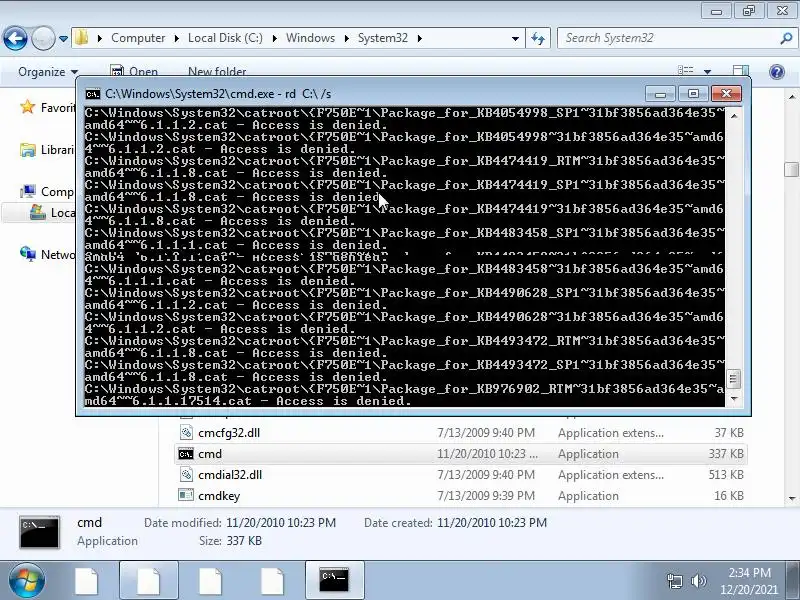The width and height of the screenshot is (800, 600).
Task: Click the file list scrollbar down arrow
Action: point(791,498)
